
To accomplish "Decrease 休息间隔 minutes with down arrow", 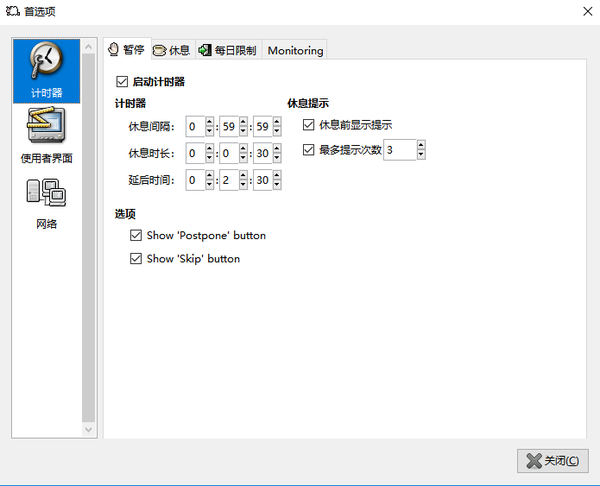I will pyautogui.click(x=243, y=131).
